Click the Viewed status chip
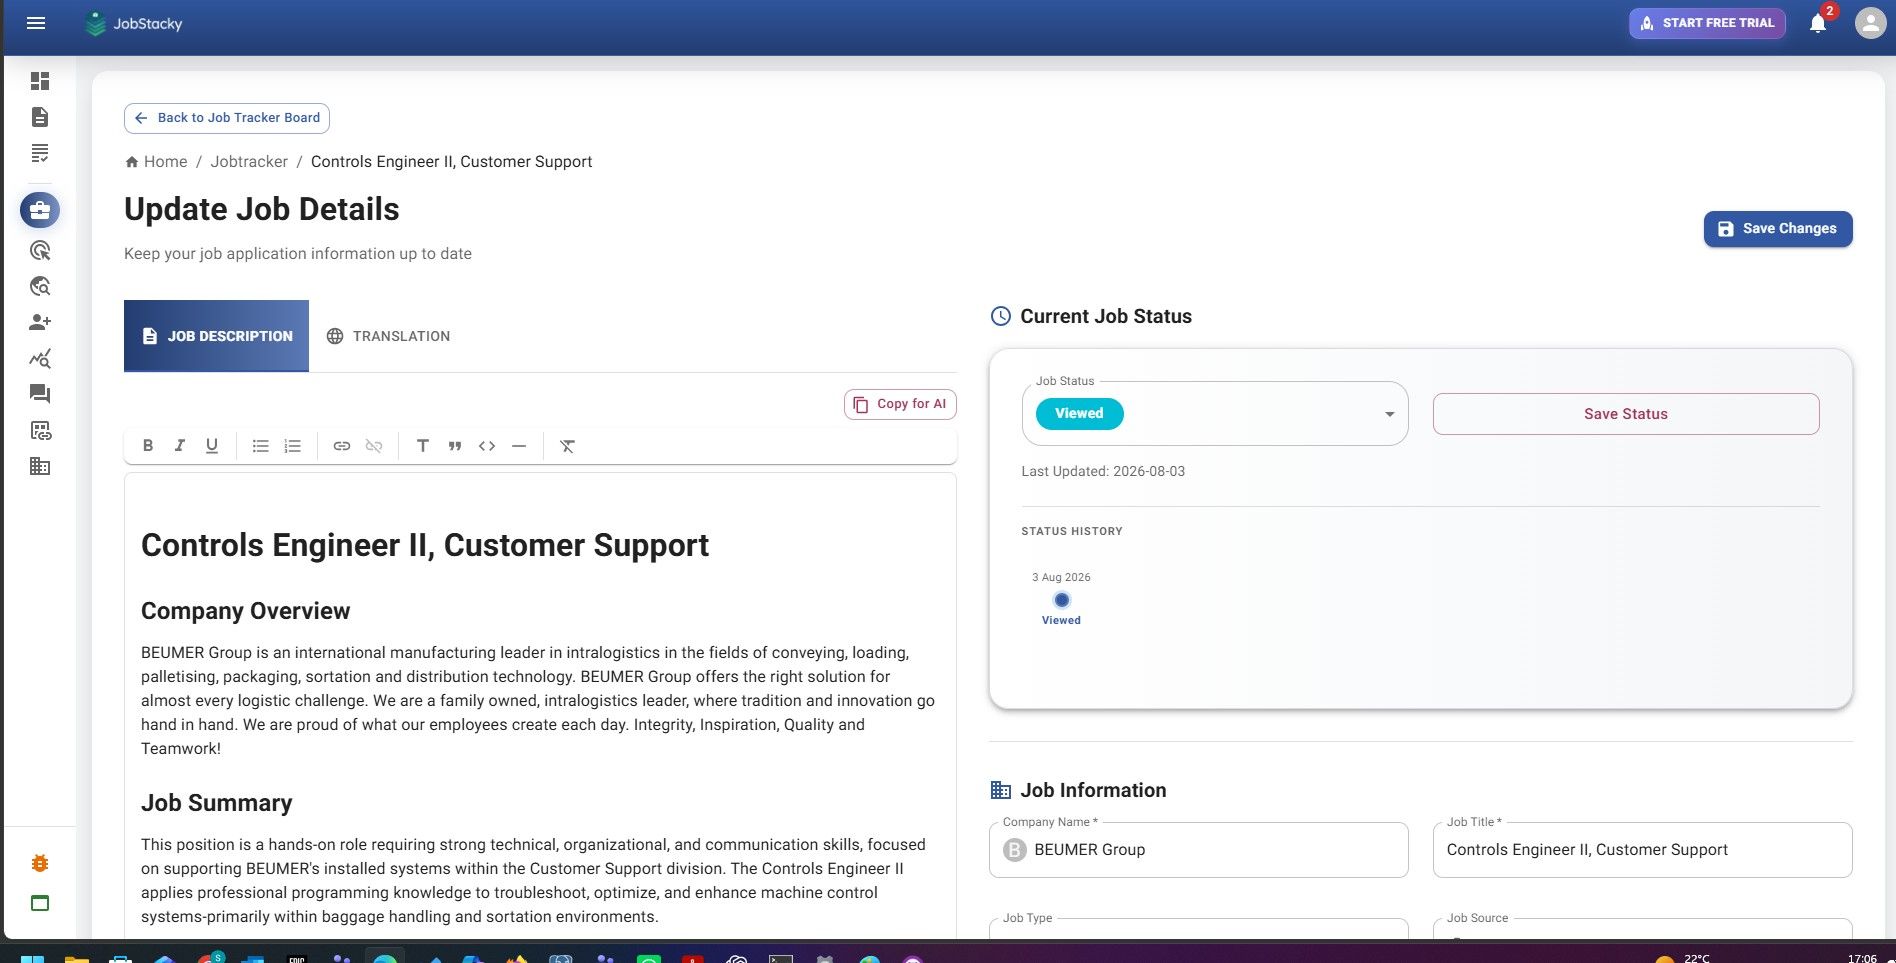1896x963 pixels. [1079, 414]
